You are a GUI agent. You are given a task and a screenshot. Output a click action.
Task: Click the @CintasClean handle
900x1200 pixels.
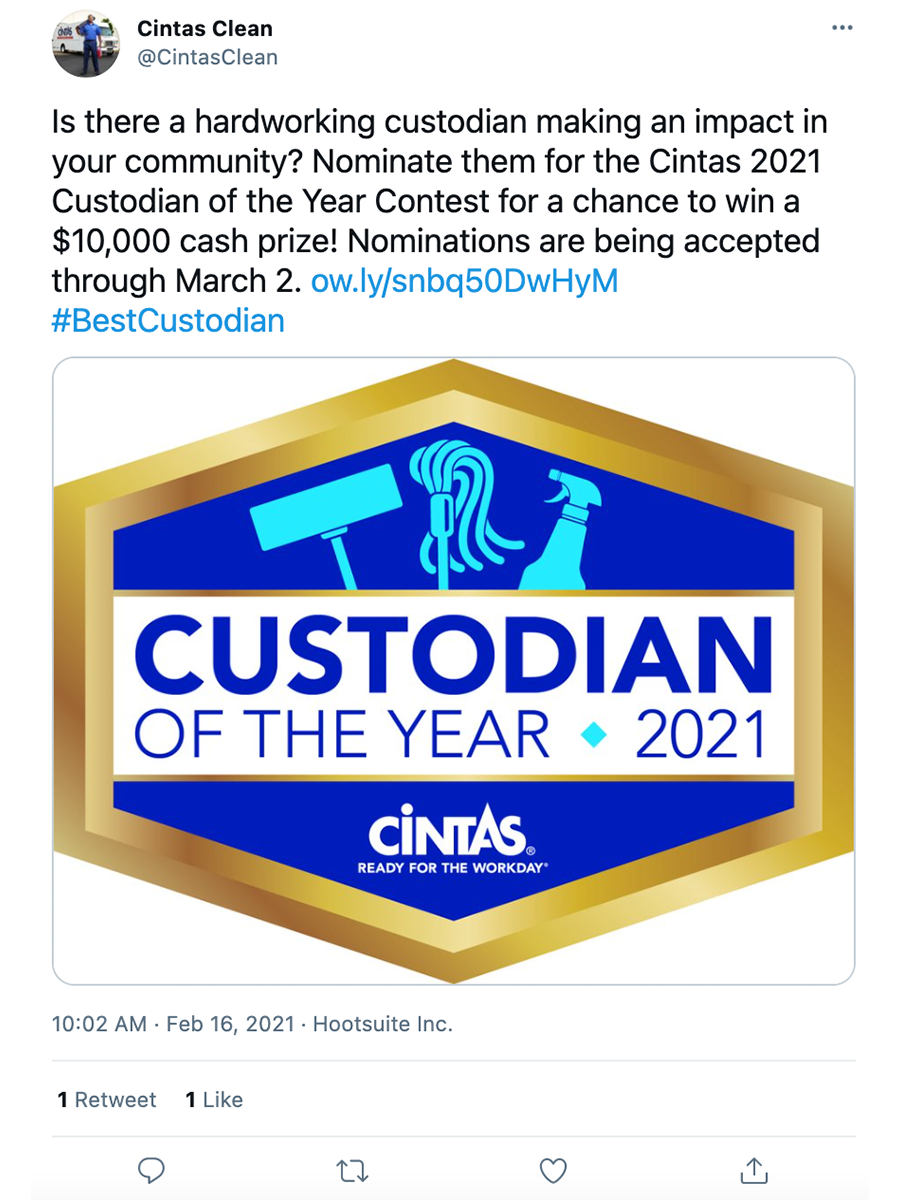tap(208, 57)
